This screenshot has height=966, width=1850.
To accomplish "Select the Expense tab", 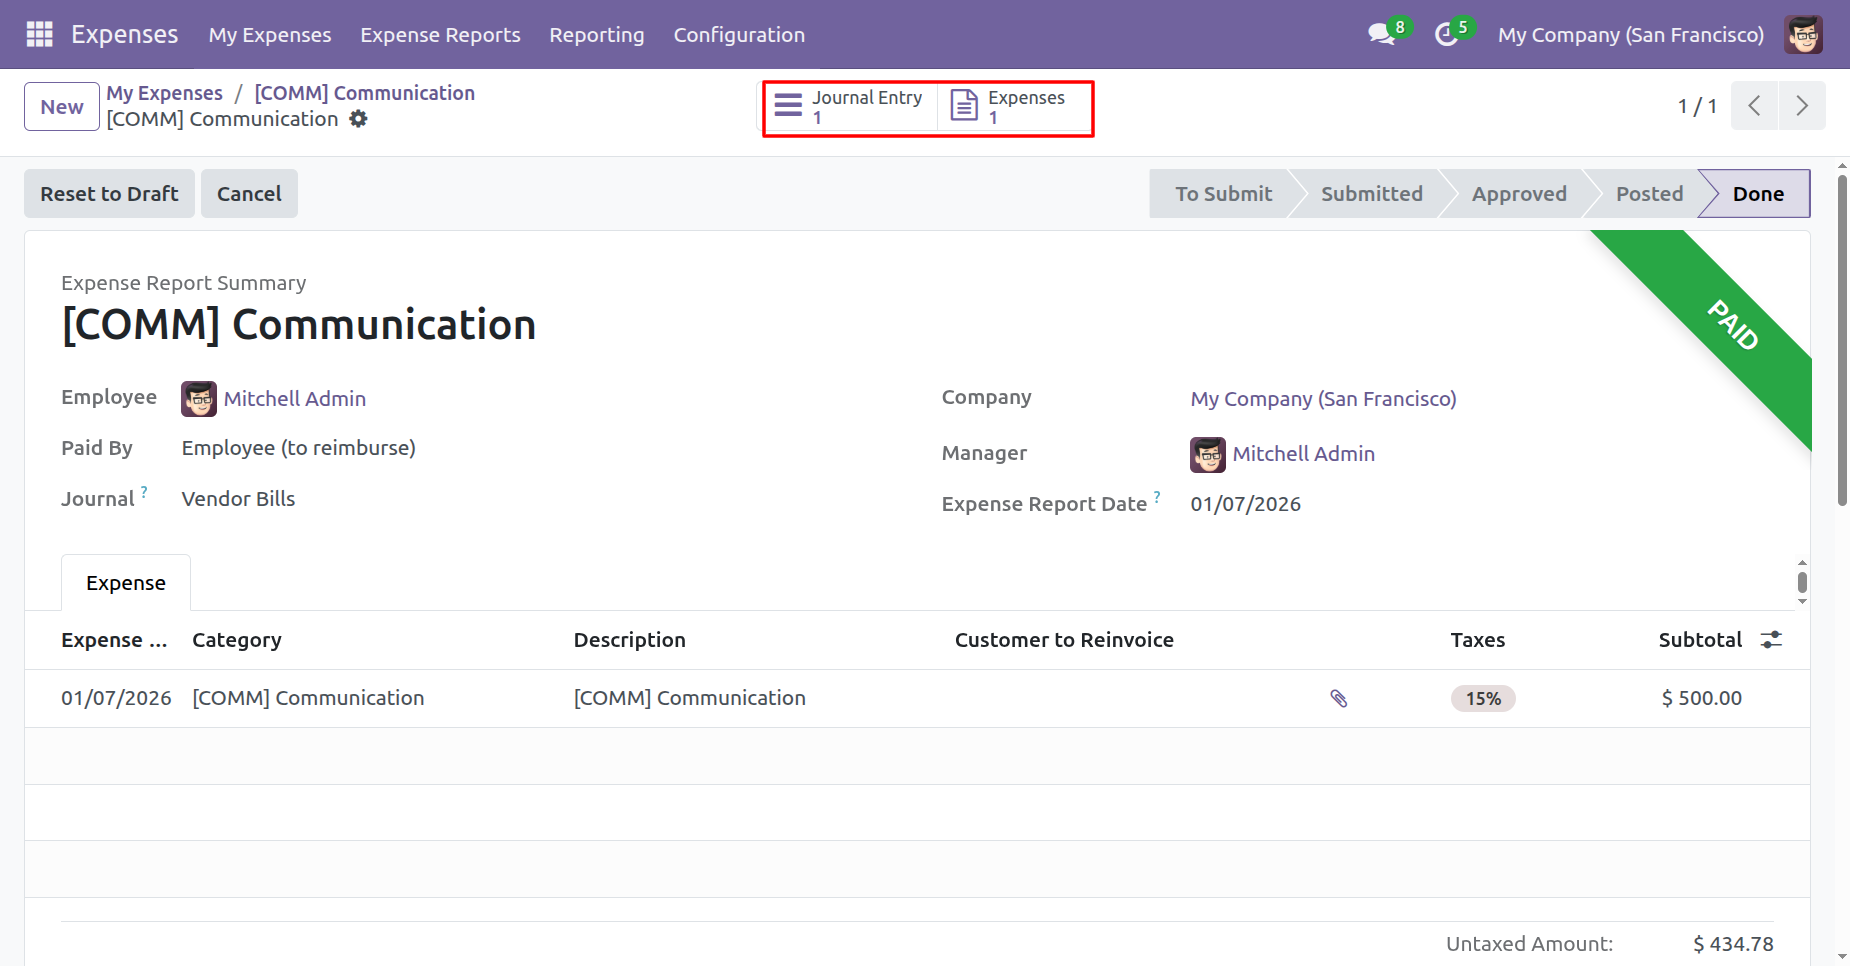I will [x=126, y=583].
